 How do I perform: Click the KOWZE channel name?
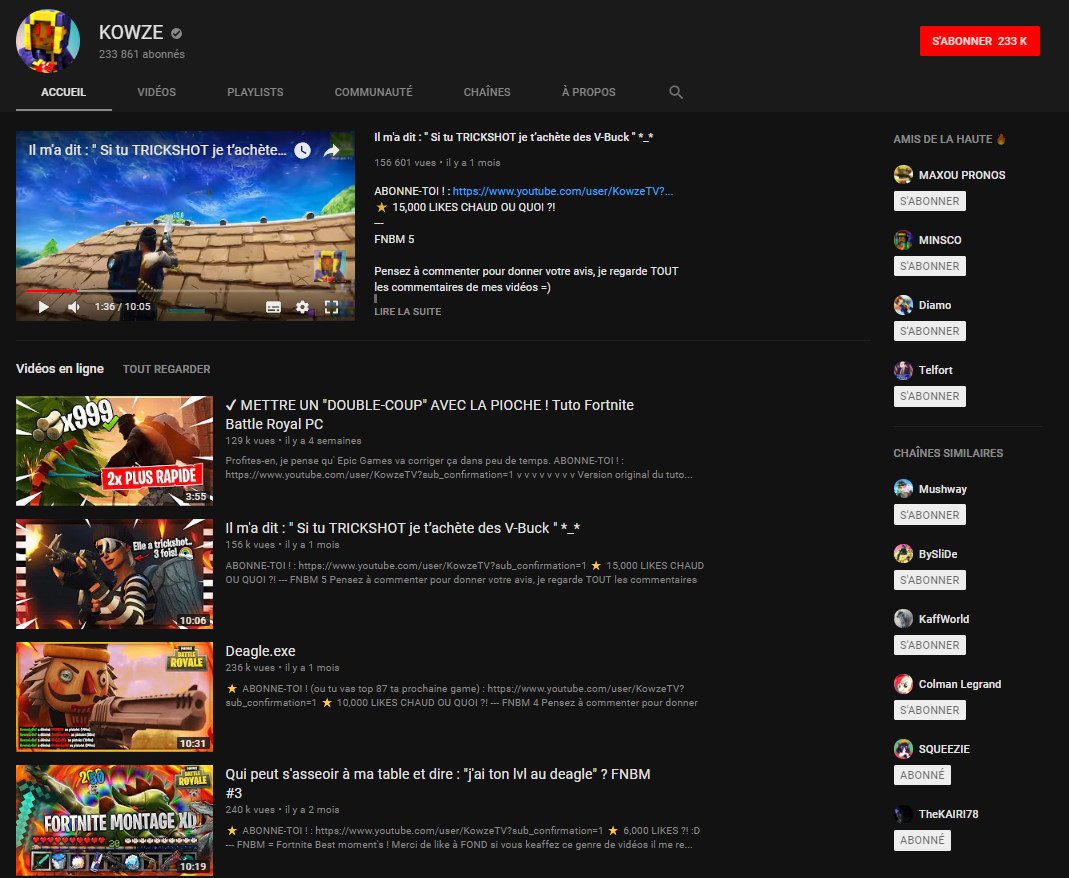(x=131, y=32)
